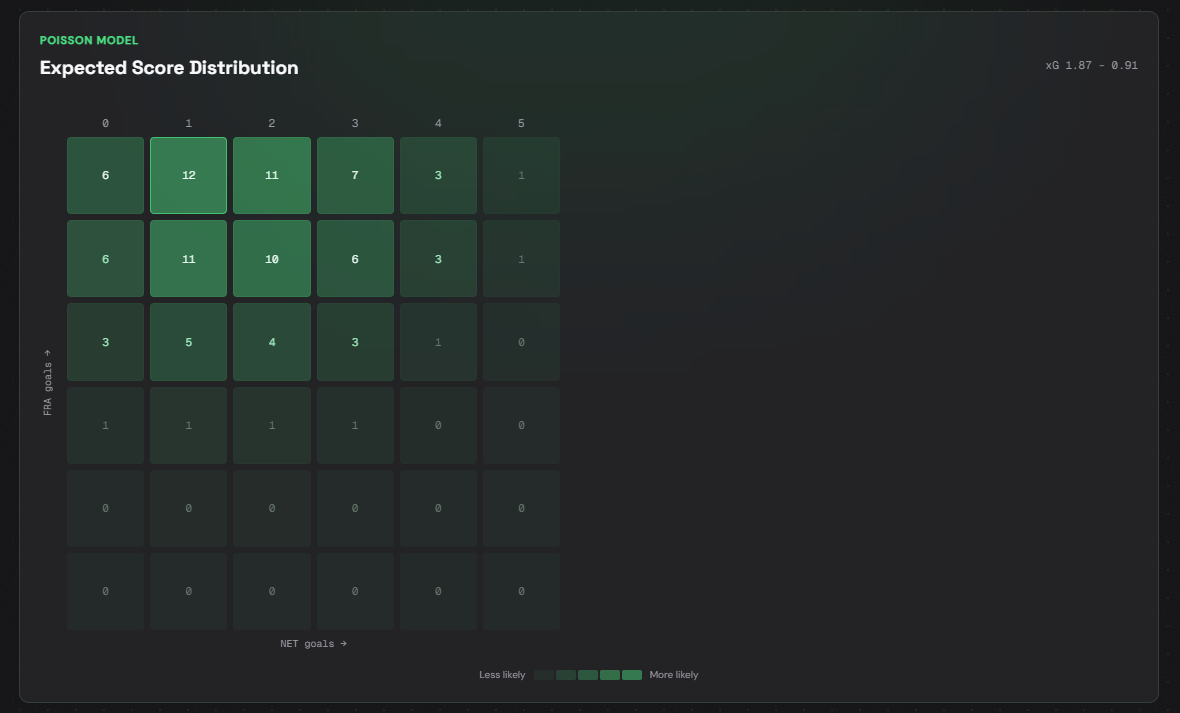Click the 1 cell in column 4

click(438, 342)
